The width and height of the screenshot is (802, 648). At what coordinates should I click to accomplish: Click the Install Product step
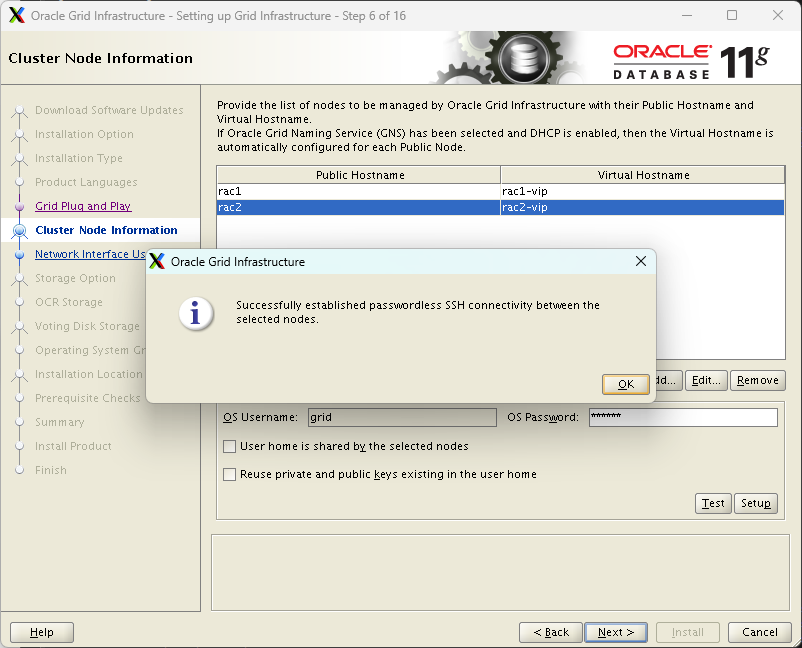pyautogui.click(x=73, y=446)
